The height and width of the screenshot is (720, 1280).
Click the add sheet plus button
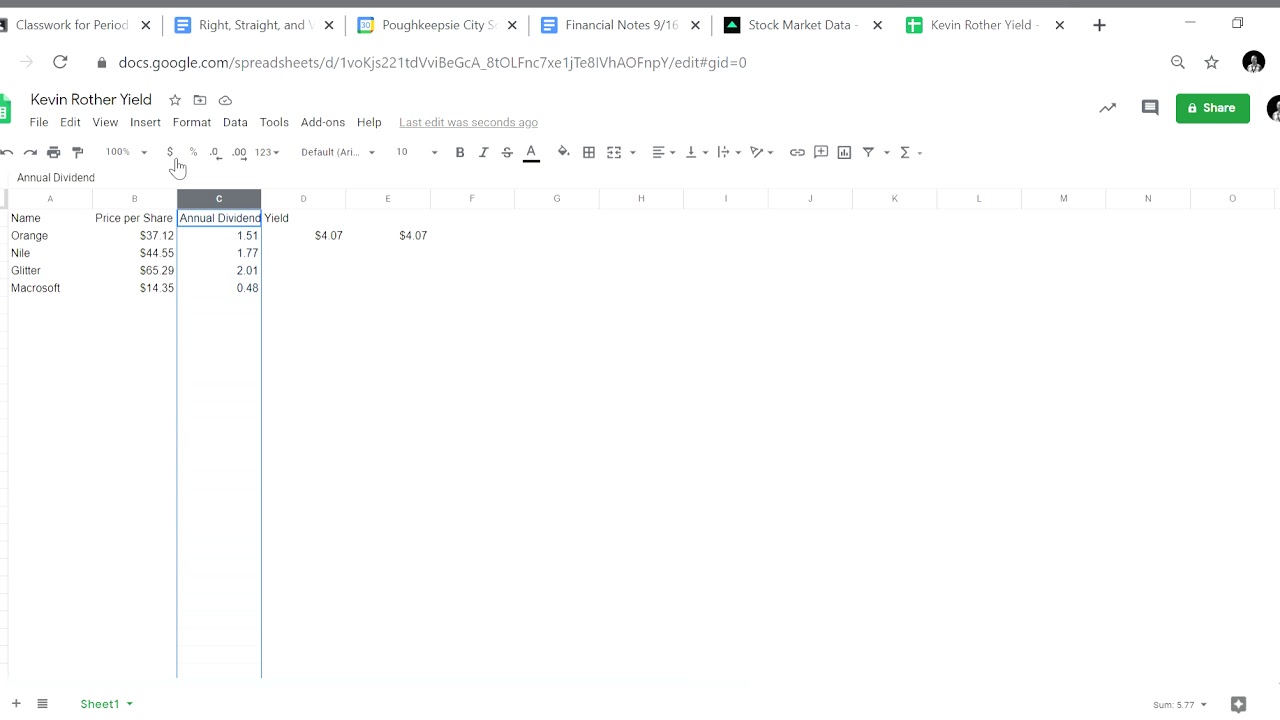(16, 704)
